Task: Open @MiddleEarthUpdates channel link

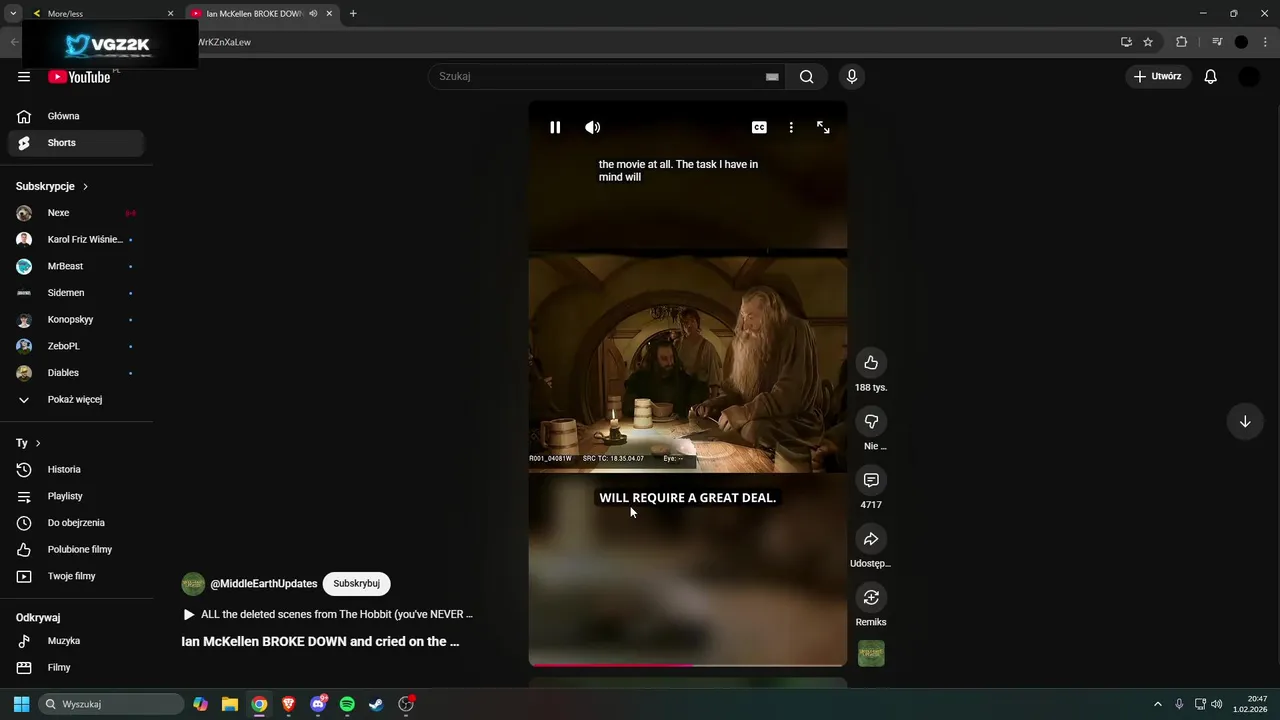Action: pos(264,584)
